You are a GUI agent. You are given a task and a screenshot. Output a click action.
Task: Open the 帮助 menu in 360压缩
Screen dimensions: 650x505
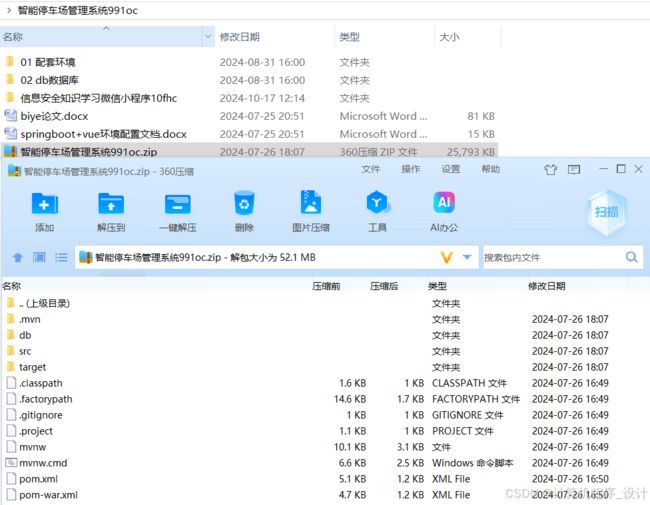[491, 169]
